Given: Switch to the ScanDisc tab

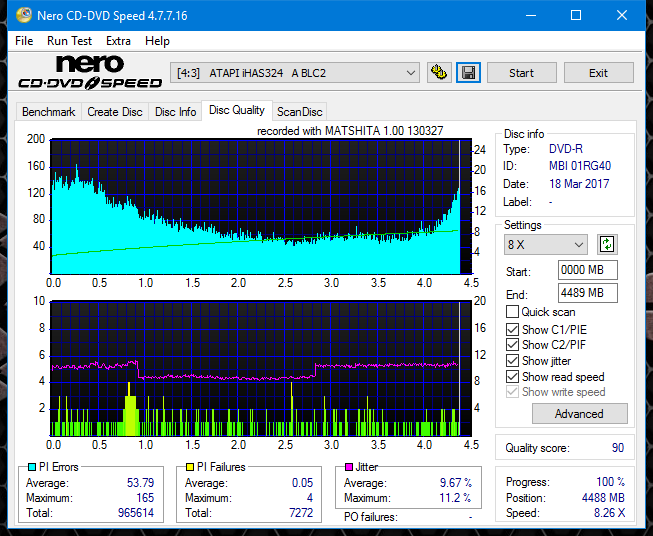Looking at the screenshot, I should 300,112.
